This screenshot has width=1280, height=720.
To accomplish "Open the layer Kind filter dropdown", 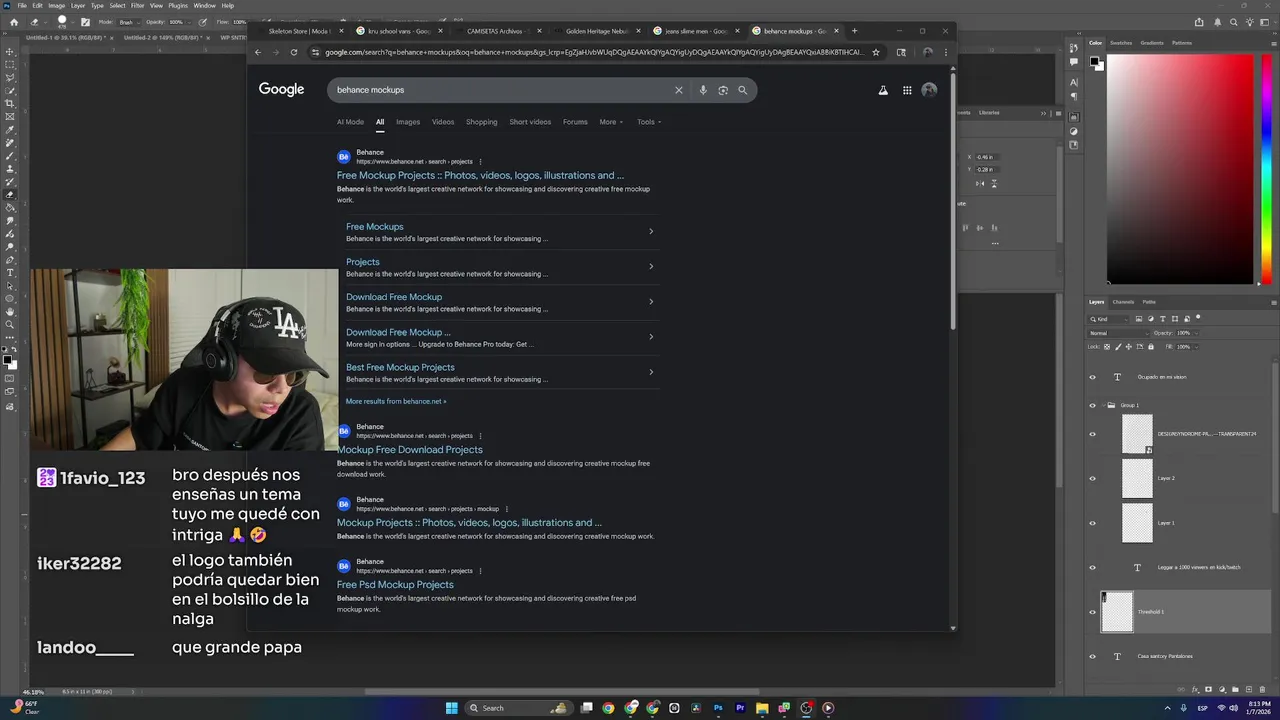I will click(x=1109, y=319).
